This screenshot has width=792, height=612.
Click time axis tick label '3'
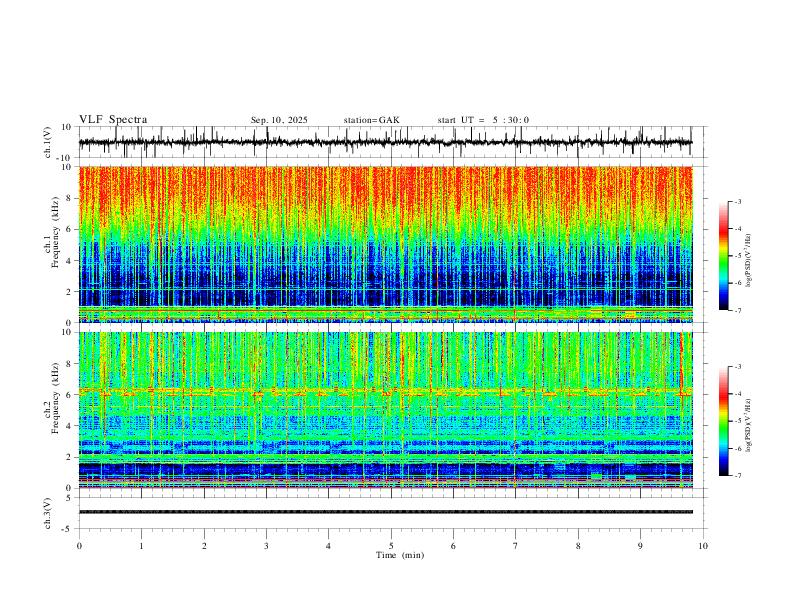click(266, 546)
